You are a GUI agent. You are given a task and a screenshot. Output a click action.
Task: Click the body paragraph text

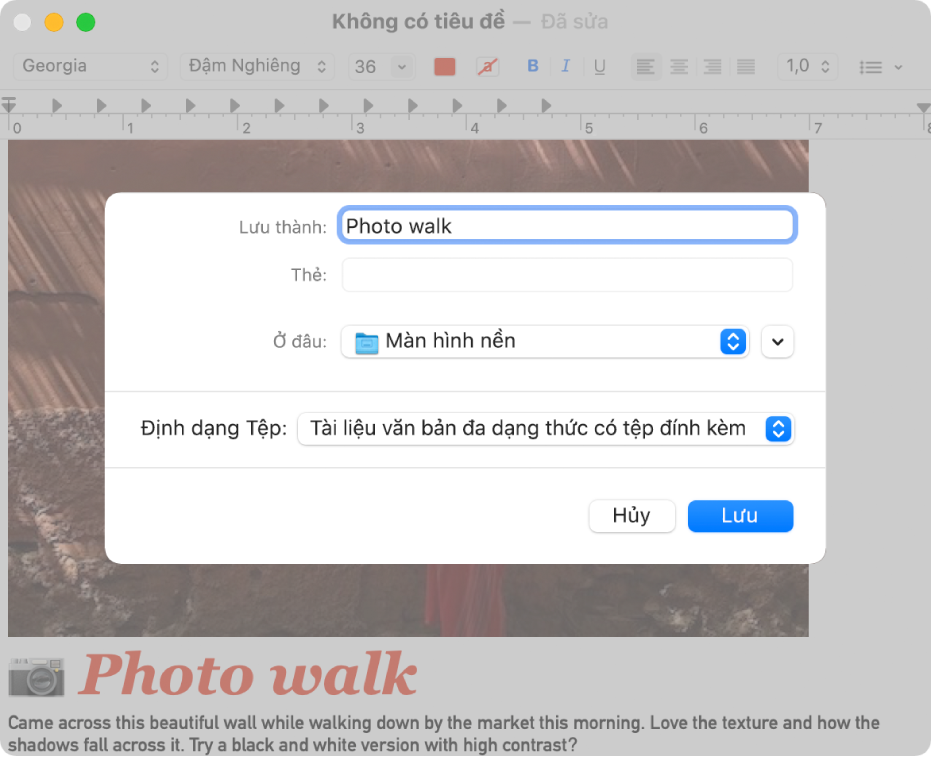pos(444,734)
